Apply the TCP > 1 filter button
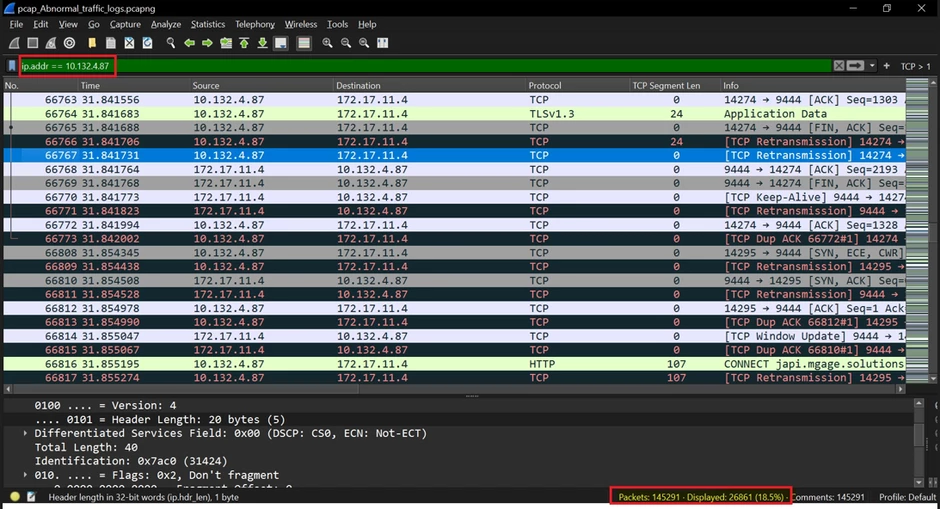The image size is (940, 509). pos(915,67)
